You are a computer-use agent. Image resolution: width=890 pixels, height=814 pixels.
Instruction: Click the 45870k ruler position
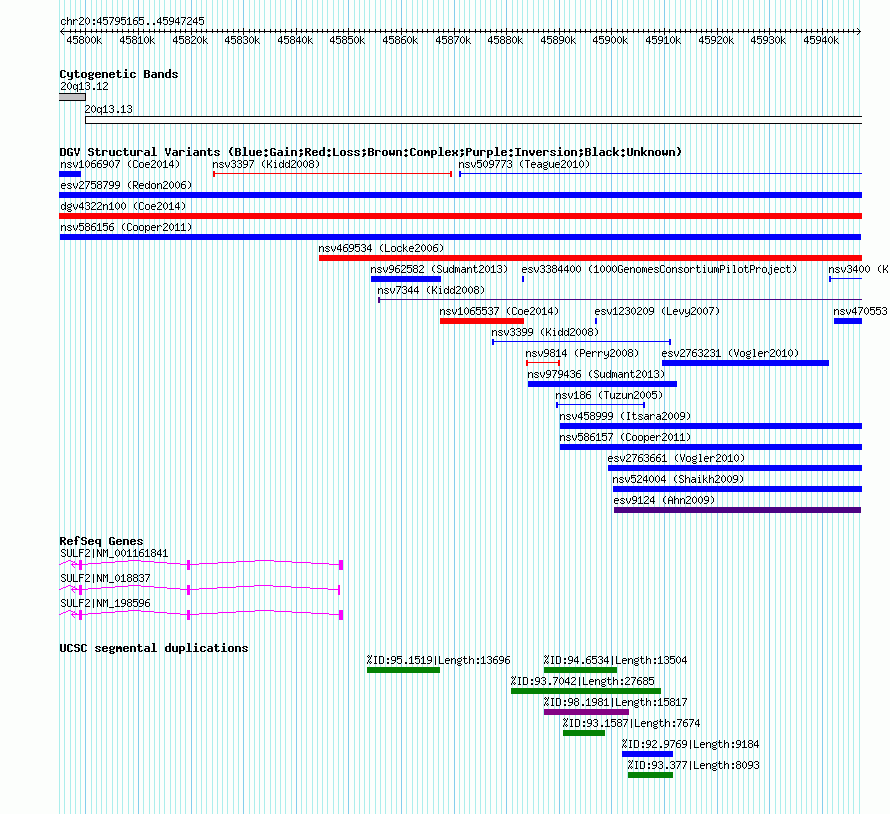pos(453,41)
